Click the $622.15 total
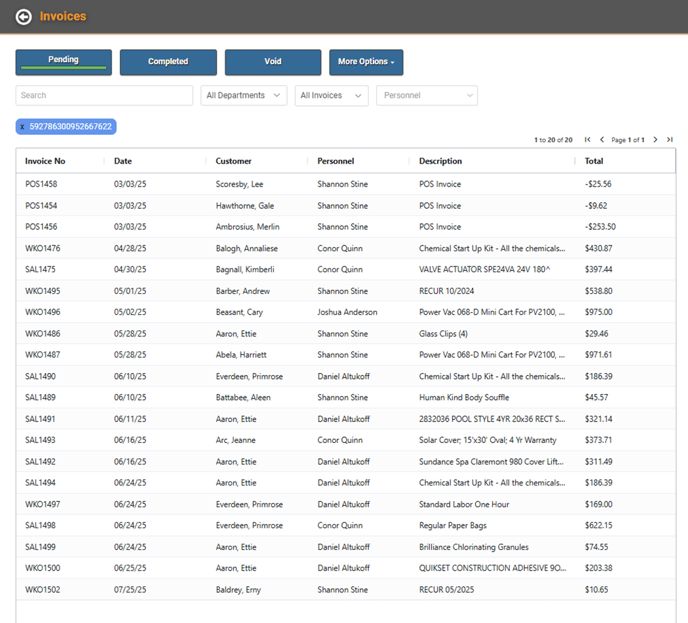688x623 pixels. pyautogui.click(x=598, y=525)
